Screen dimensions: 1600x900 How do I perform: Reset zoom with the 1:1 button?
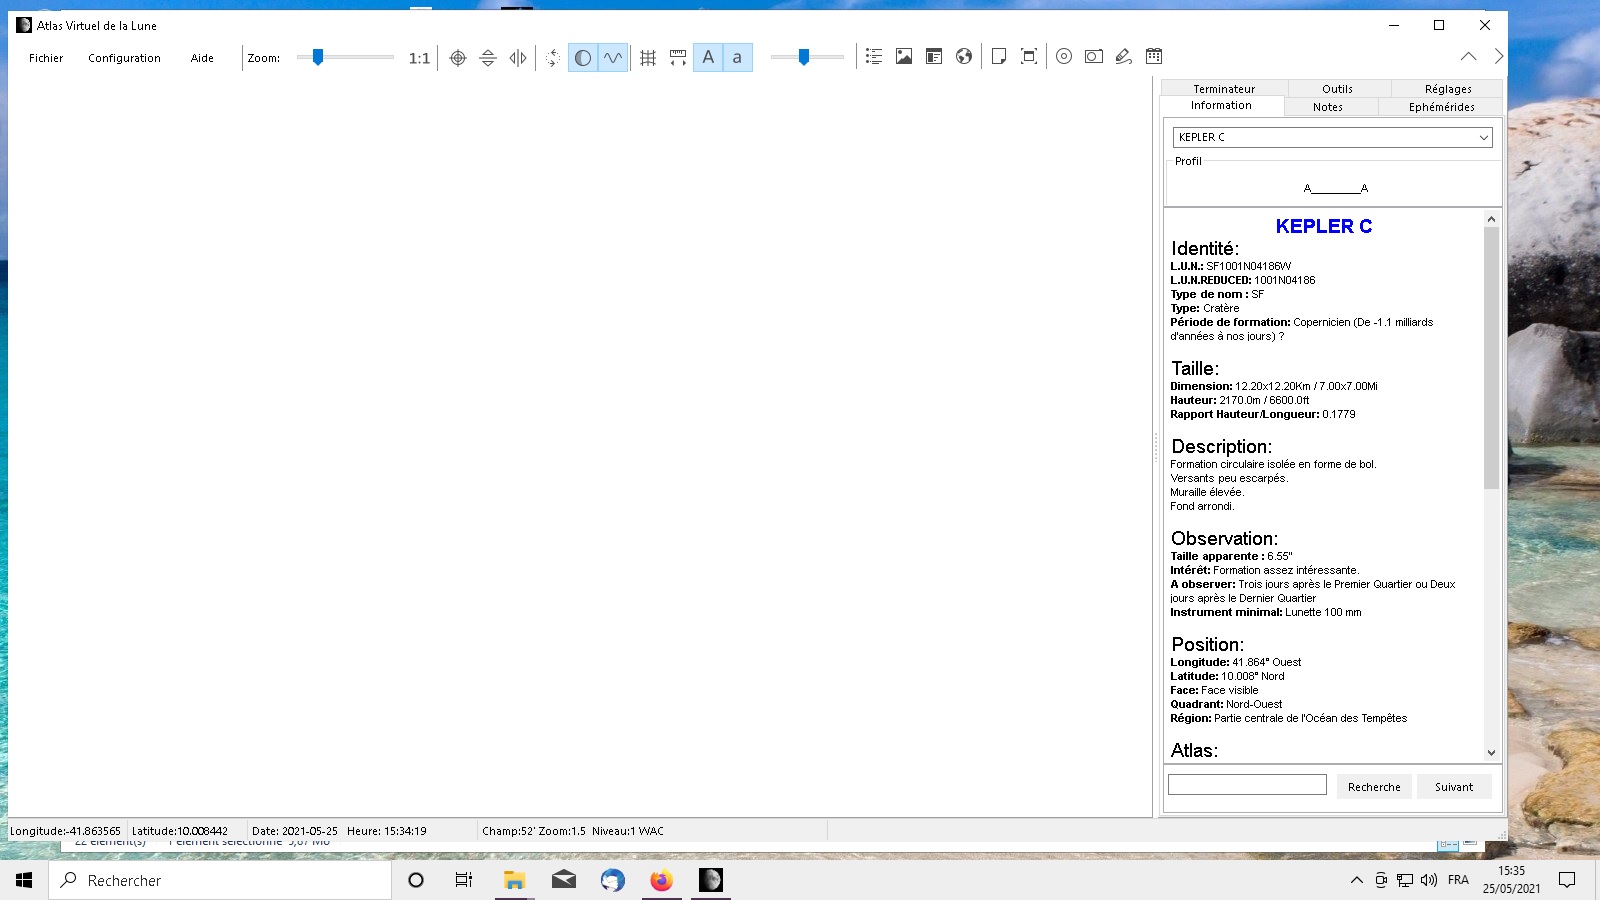pos(419,58)
